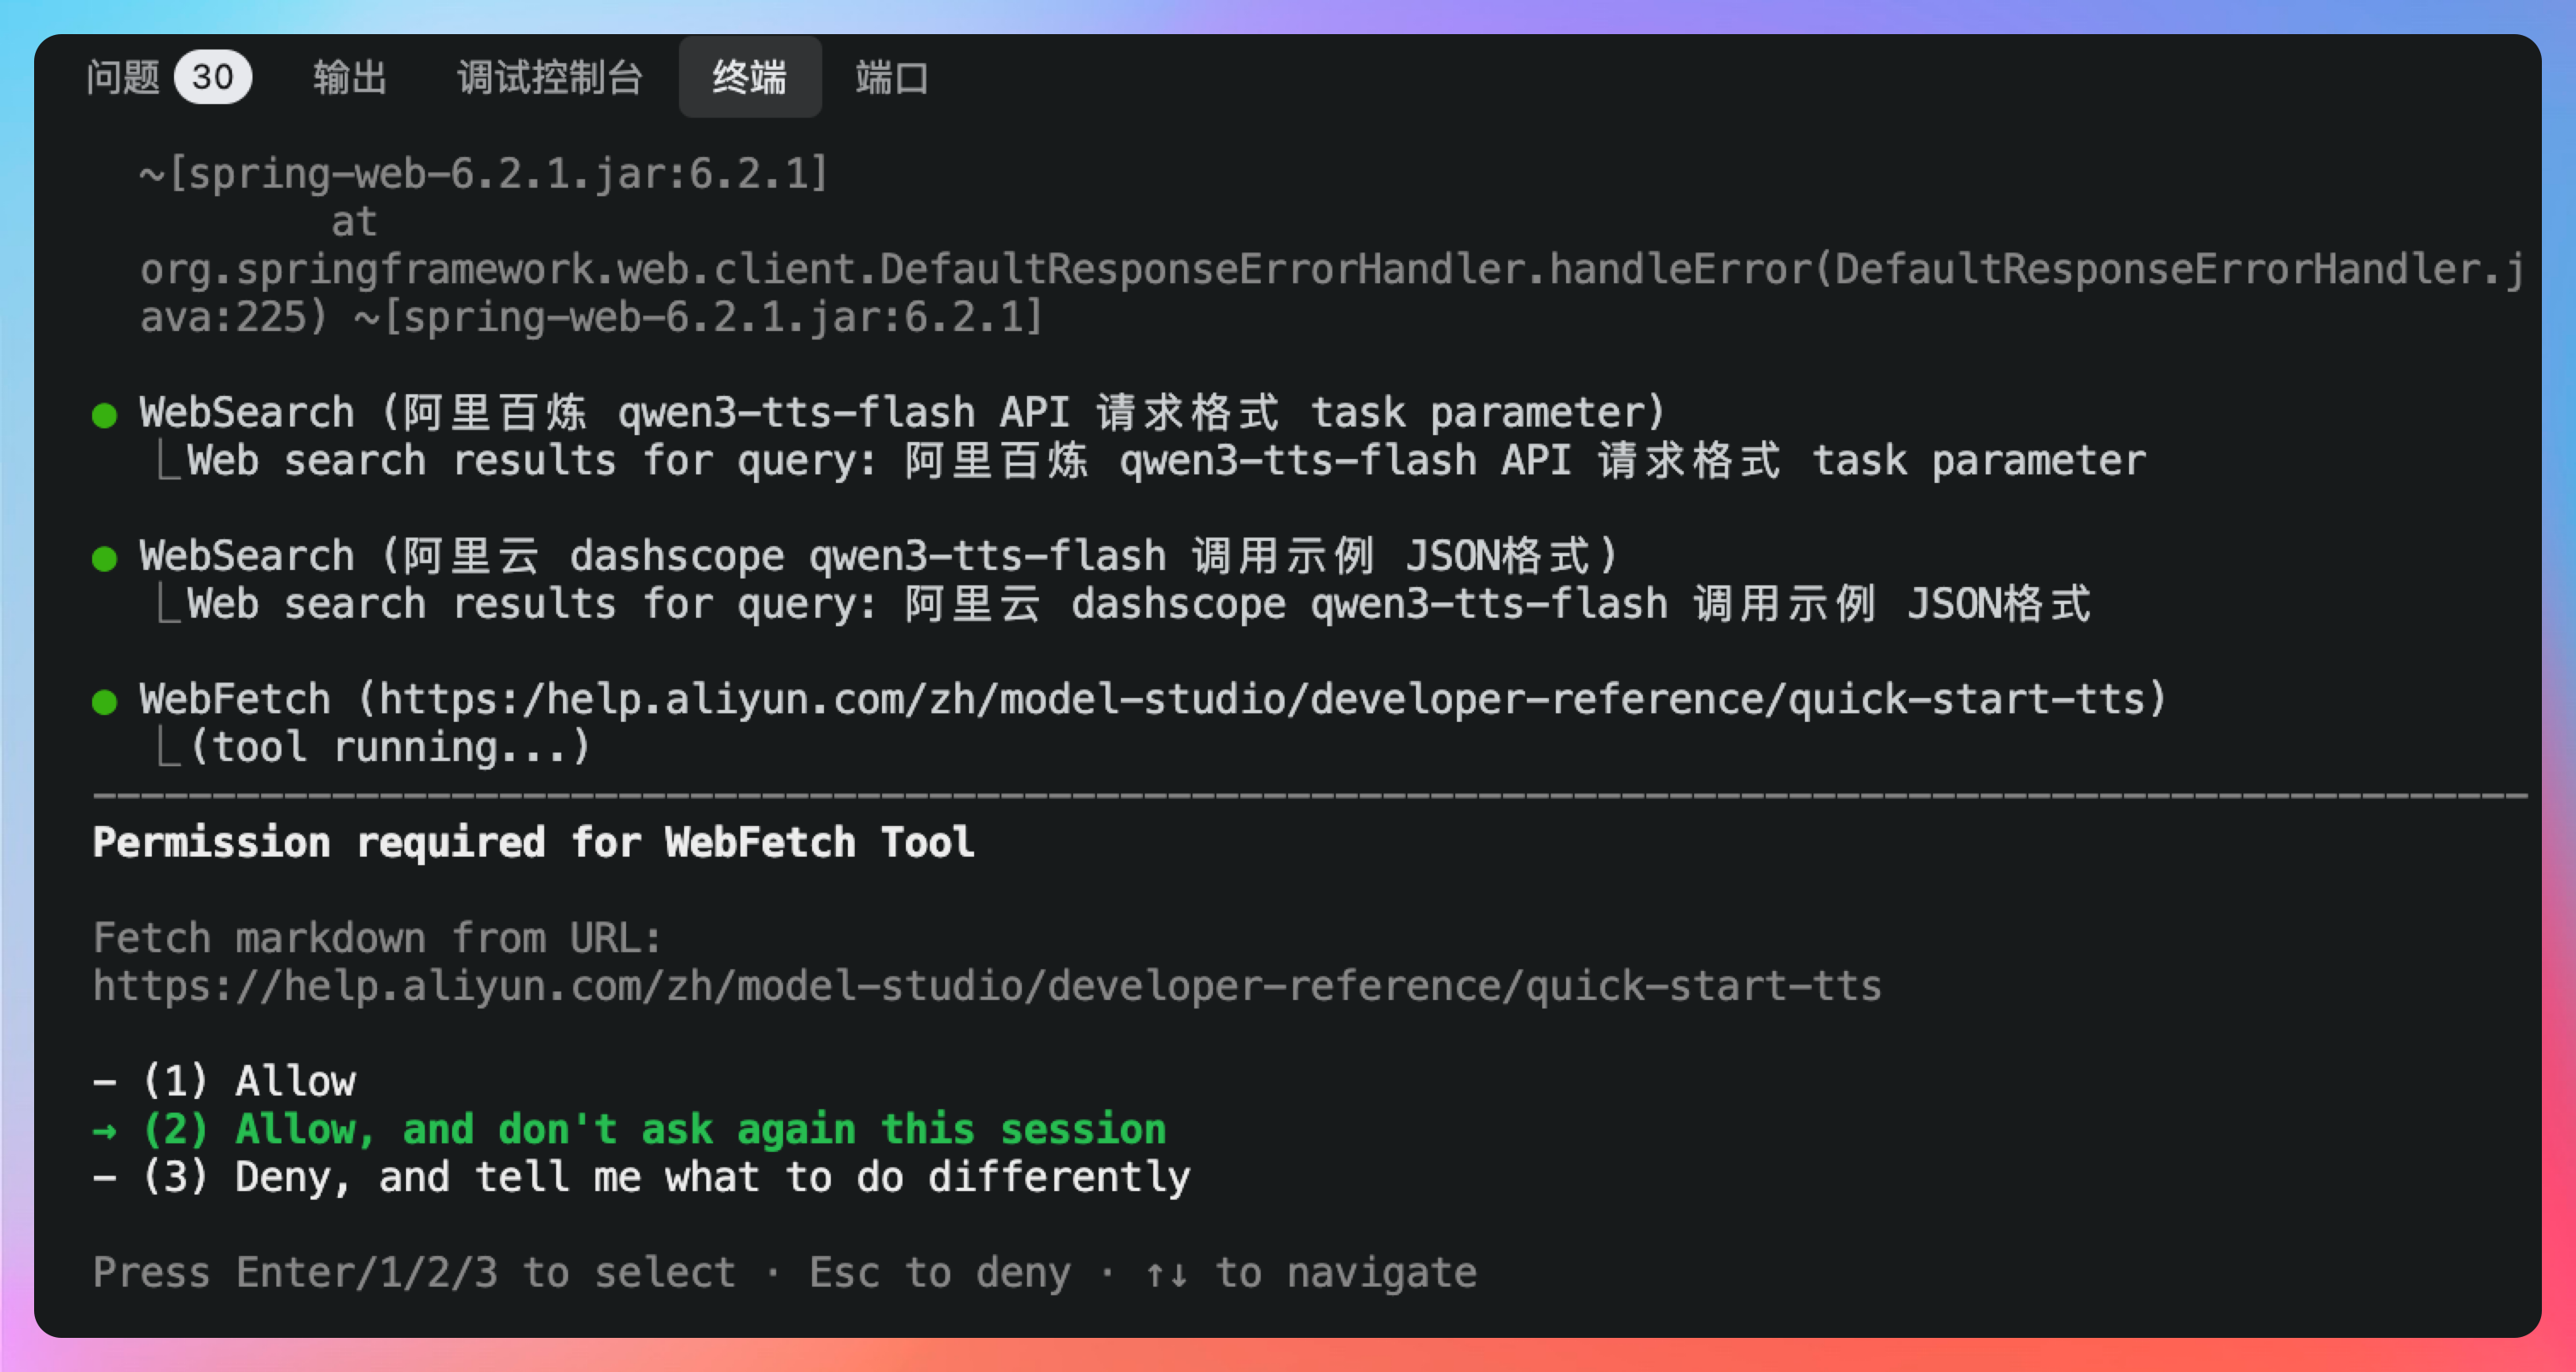
Task: Open the 问题 problems tab
Action: pos(122,77)
